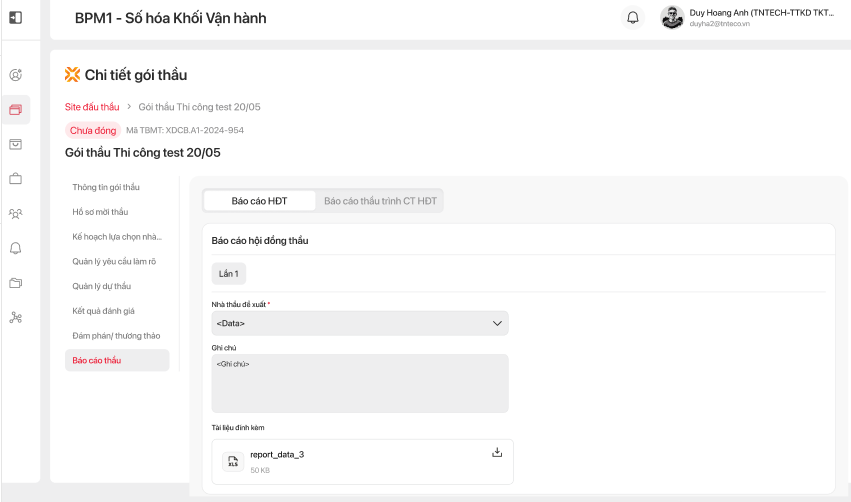The height and width of the screenshot is (502, 851).
Task: Open Hồ sơ mời thầu menu item
Action: coord(100,212)
